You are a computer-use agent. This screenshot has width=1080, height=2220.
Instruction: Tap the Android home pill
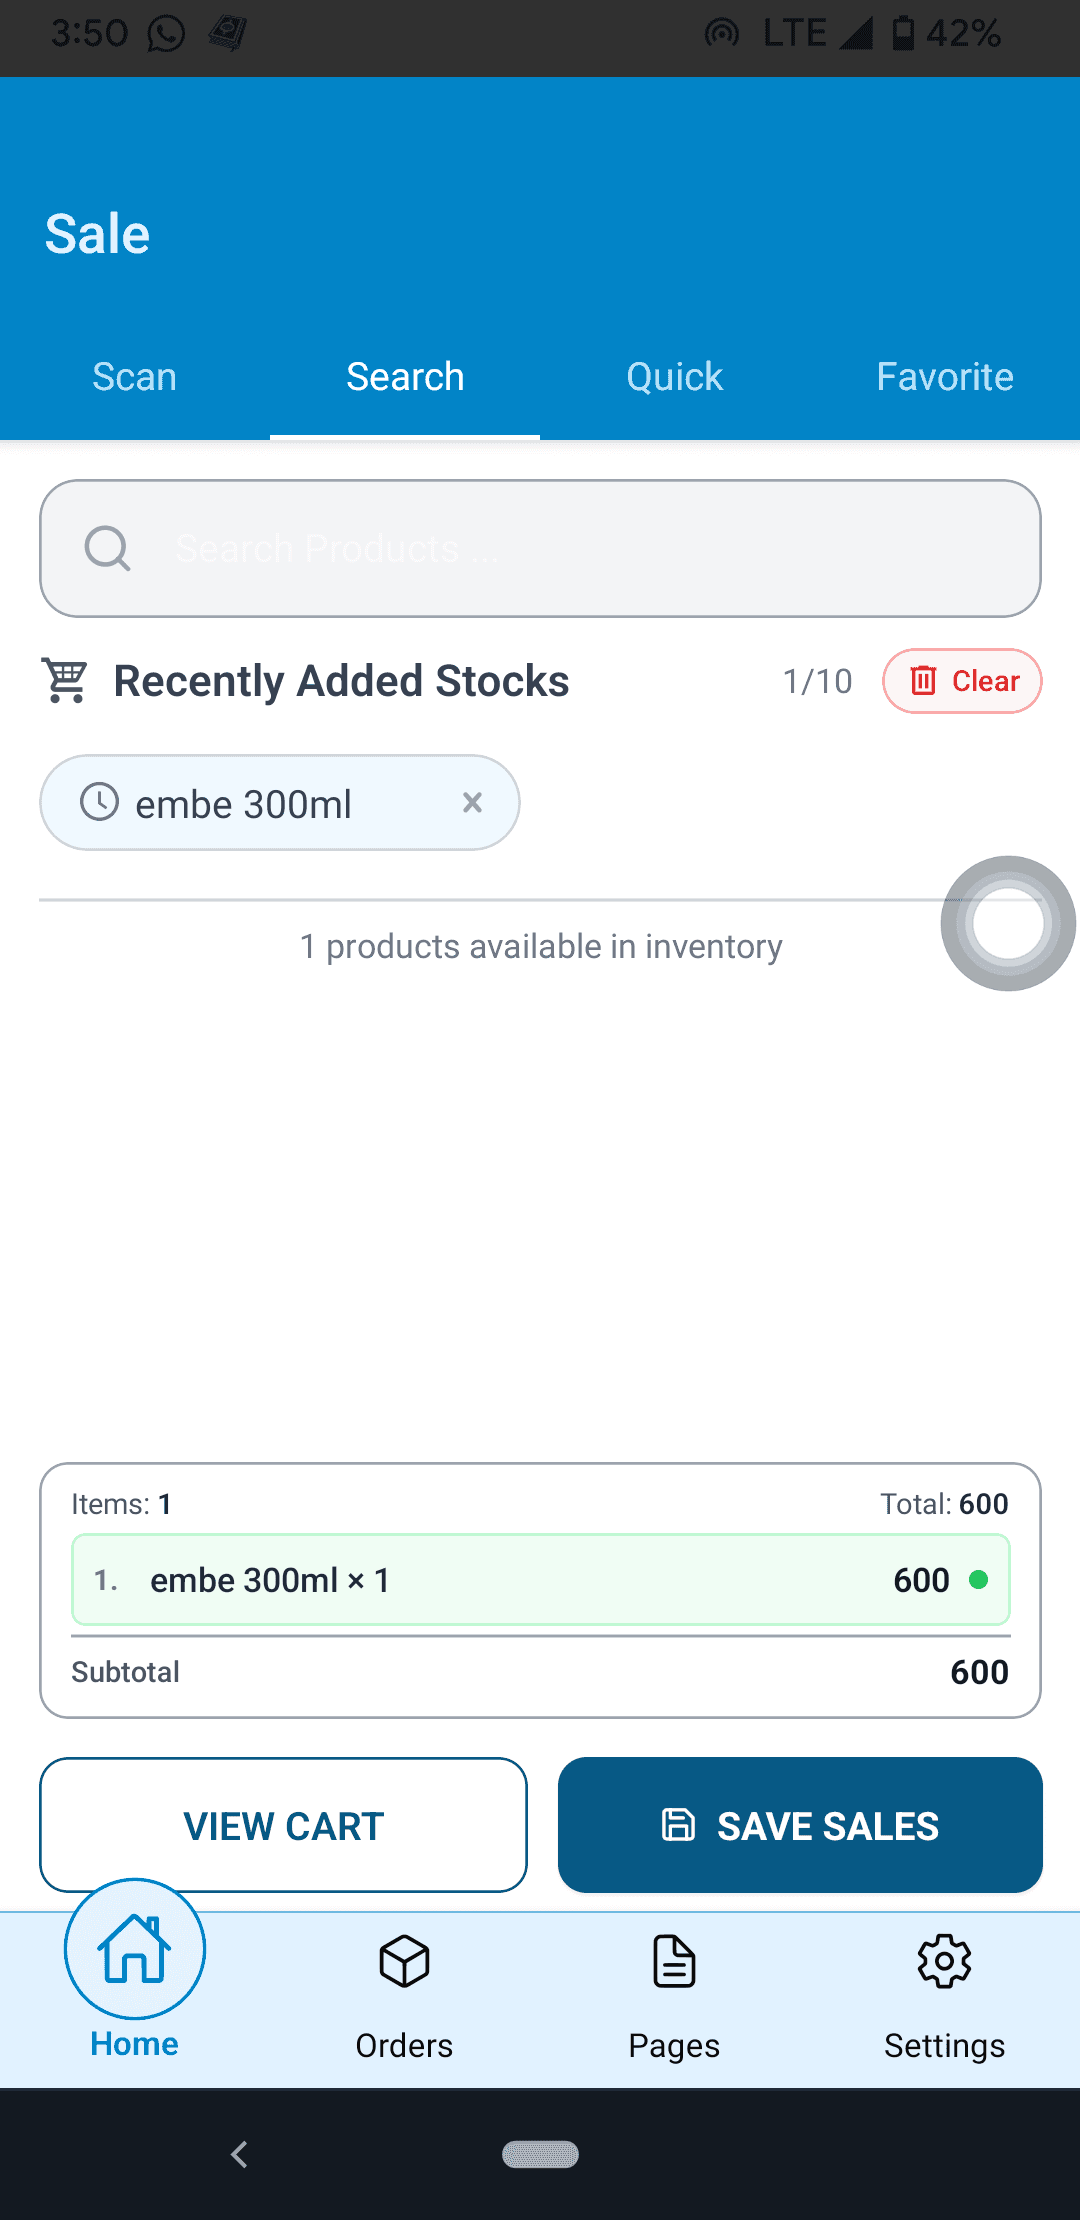[540, 2154]
